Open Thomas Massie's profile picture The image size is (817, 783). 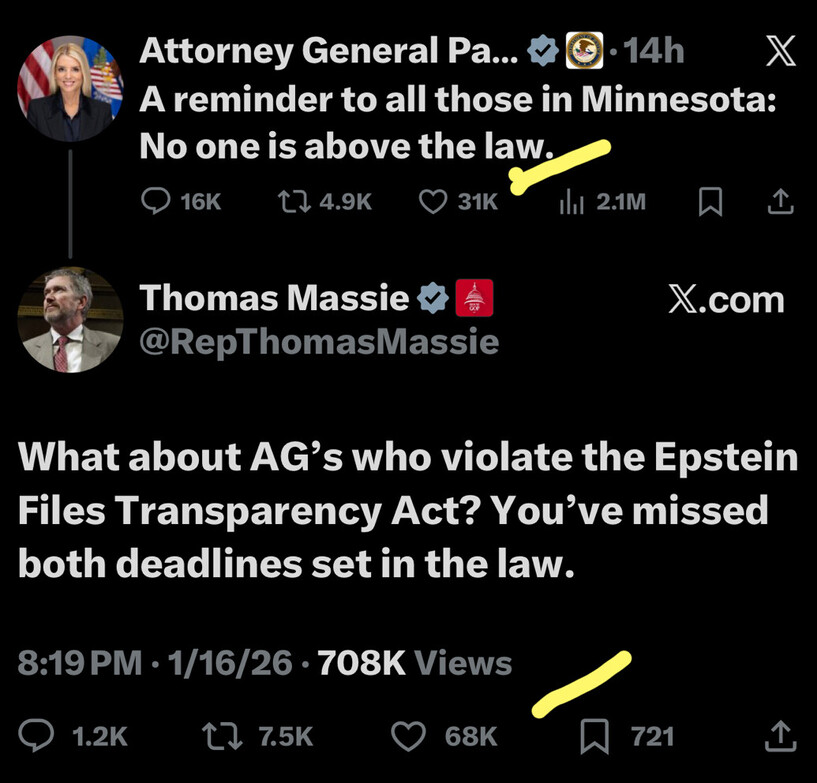[70, 320]
